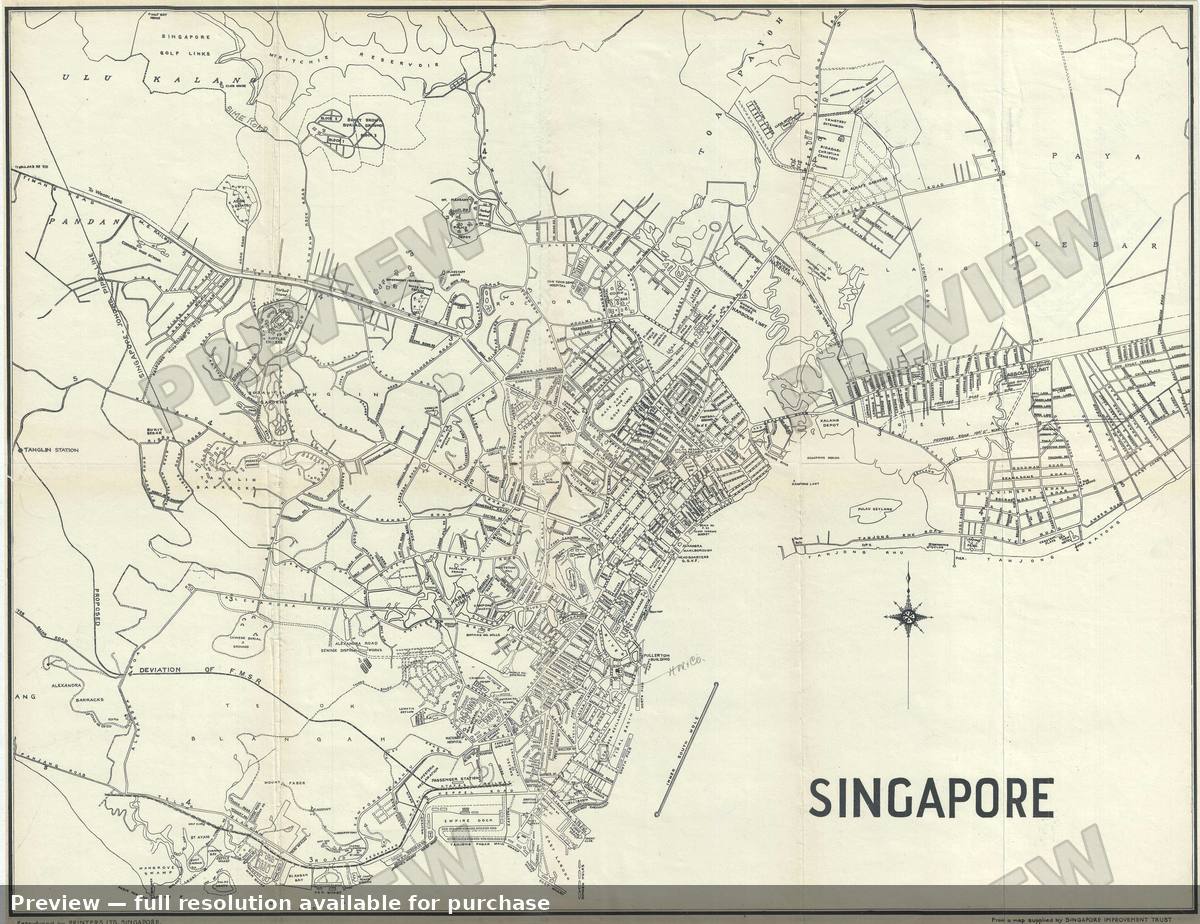Click the LEBAR label
Viewport: 1200px width, 924px height.
pyautogui.click(x=1098, y=245)
